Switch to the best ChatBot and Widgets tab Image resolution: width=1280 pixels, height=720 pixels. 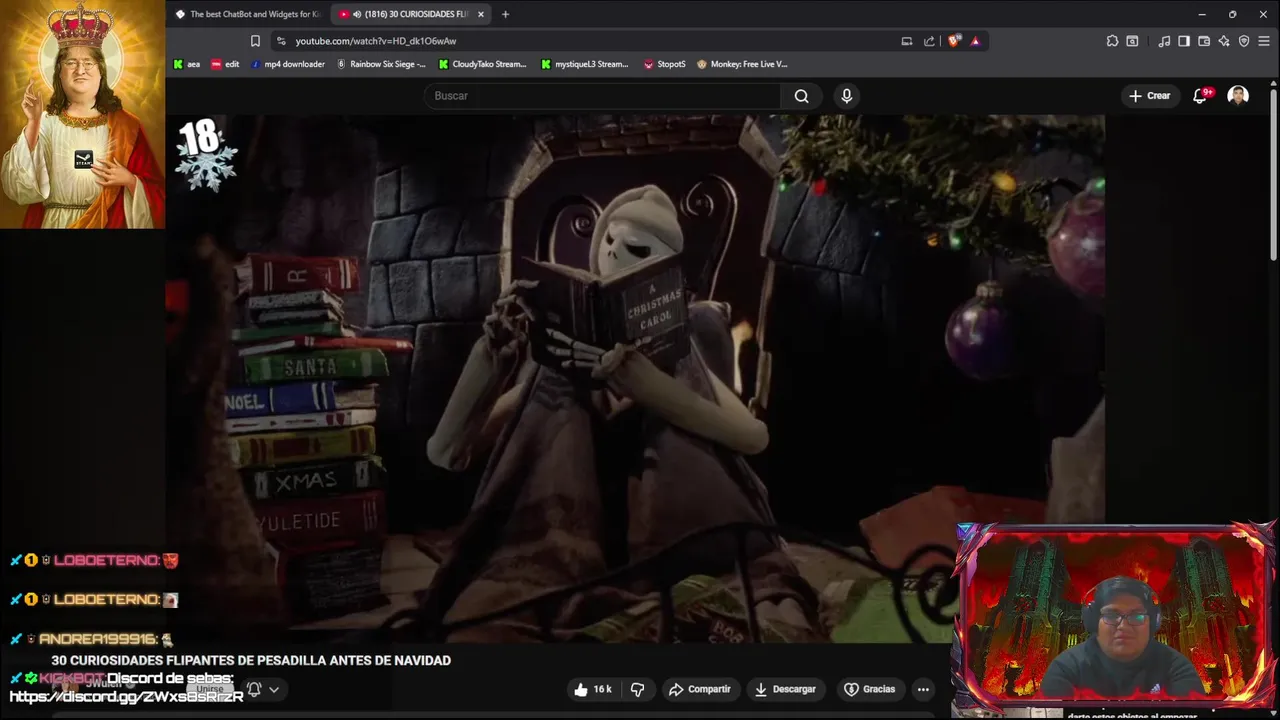[248, 14]
